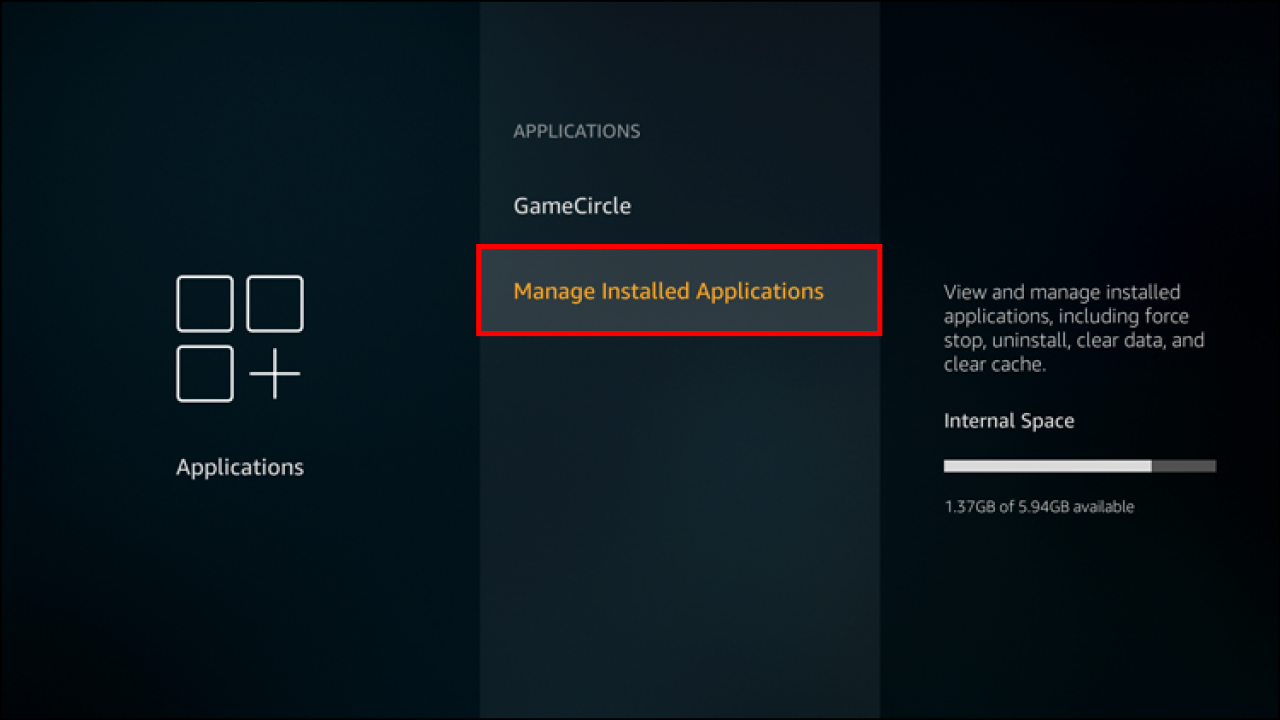Click the Applications grid icon

point(239,339)
